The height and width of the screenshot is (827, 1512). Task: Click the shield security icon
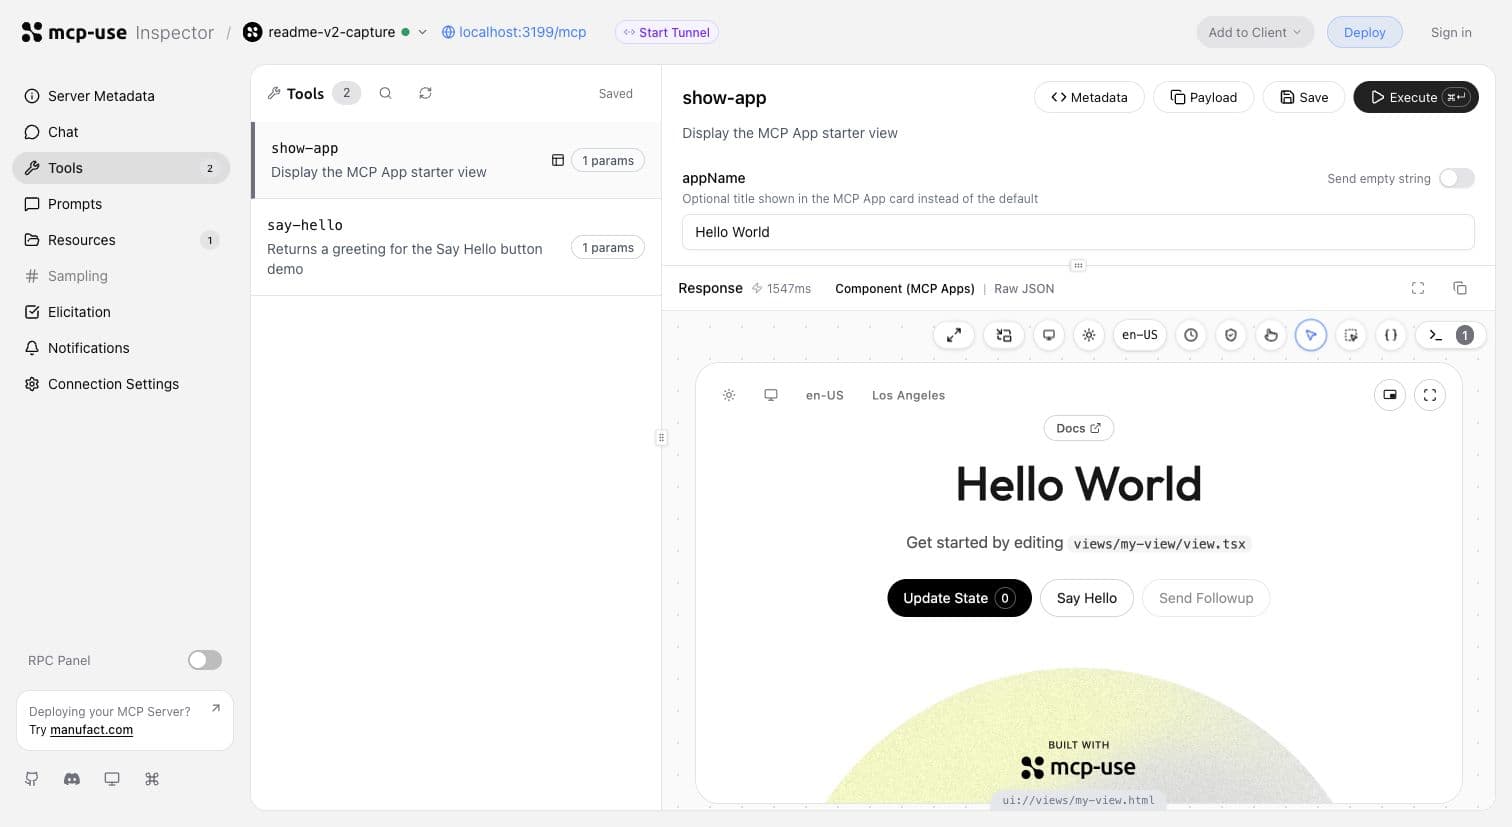pos(1231,335)
